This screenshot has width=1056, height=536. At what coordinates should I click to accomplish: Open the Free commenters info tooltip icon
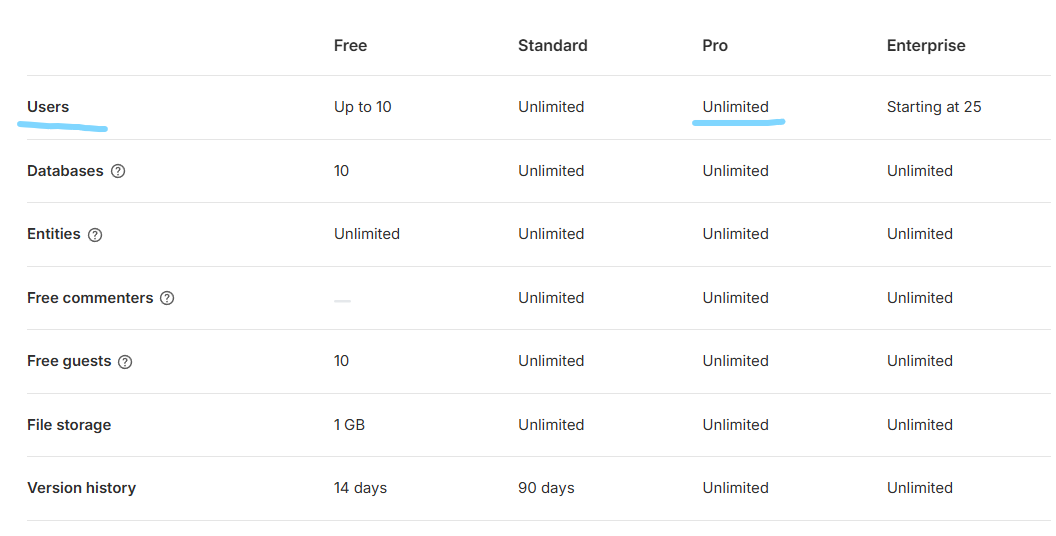[x=167, y=298]
